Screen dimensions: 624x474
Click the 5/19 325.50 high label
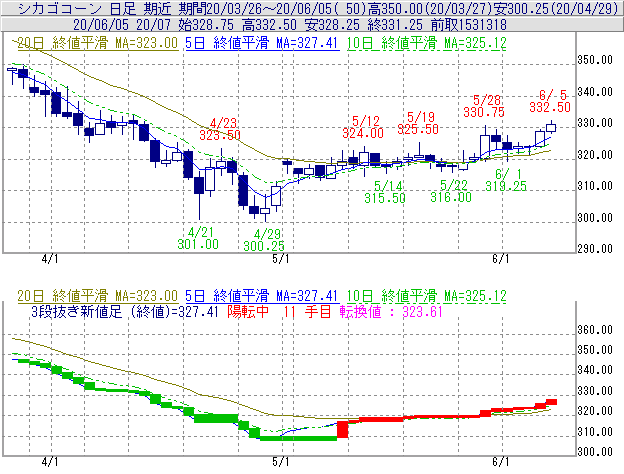pos(418,123)
